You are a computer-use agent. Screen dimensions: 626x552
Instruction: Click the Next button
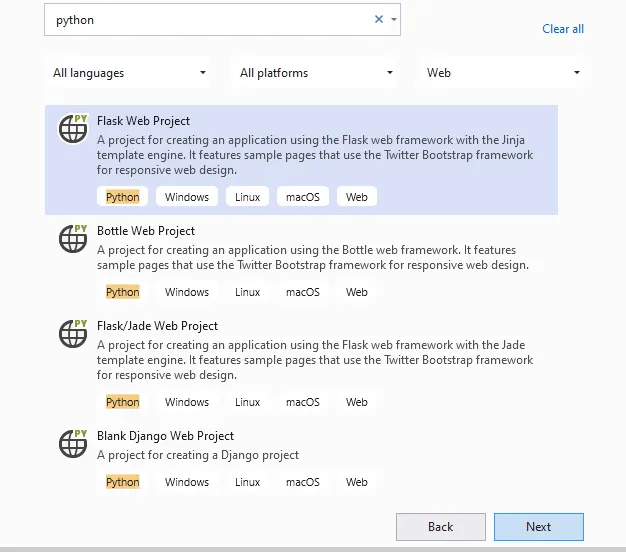pos(539,527)
